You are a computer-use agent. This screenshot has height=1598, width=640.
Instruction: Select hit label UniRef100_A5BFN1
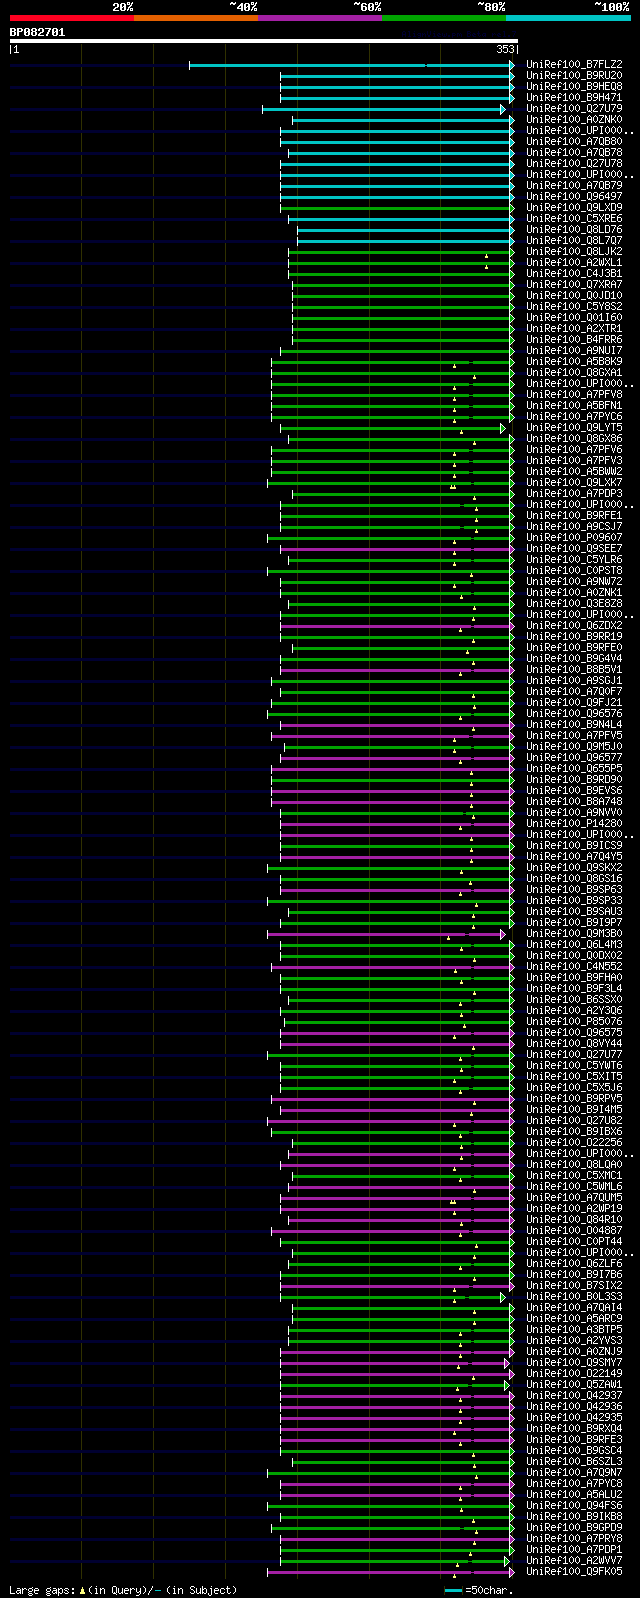(x=574, y=406)
